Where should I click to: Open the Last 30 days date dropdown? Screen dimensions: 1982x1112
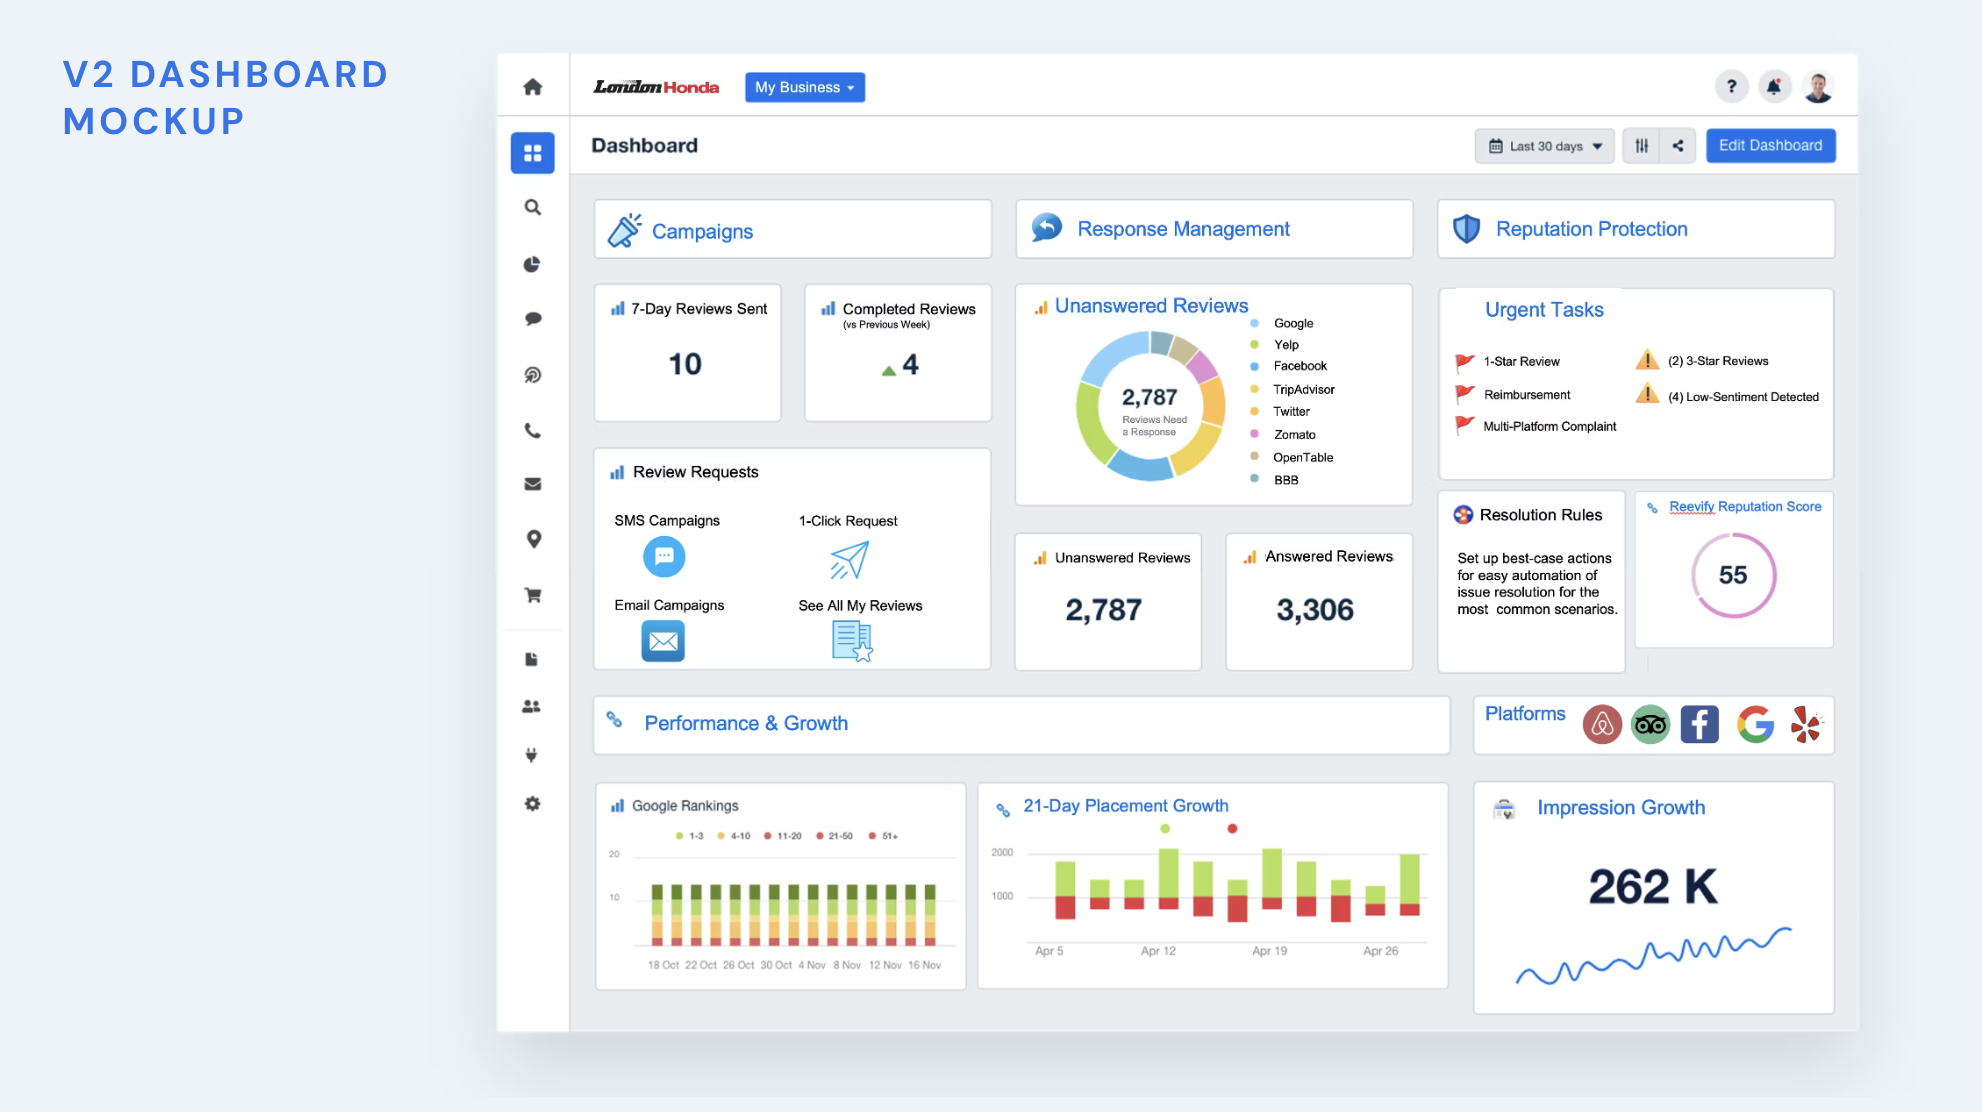click(x=1545, y=146)
